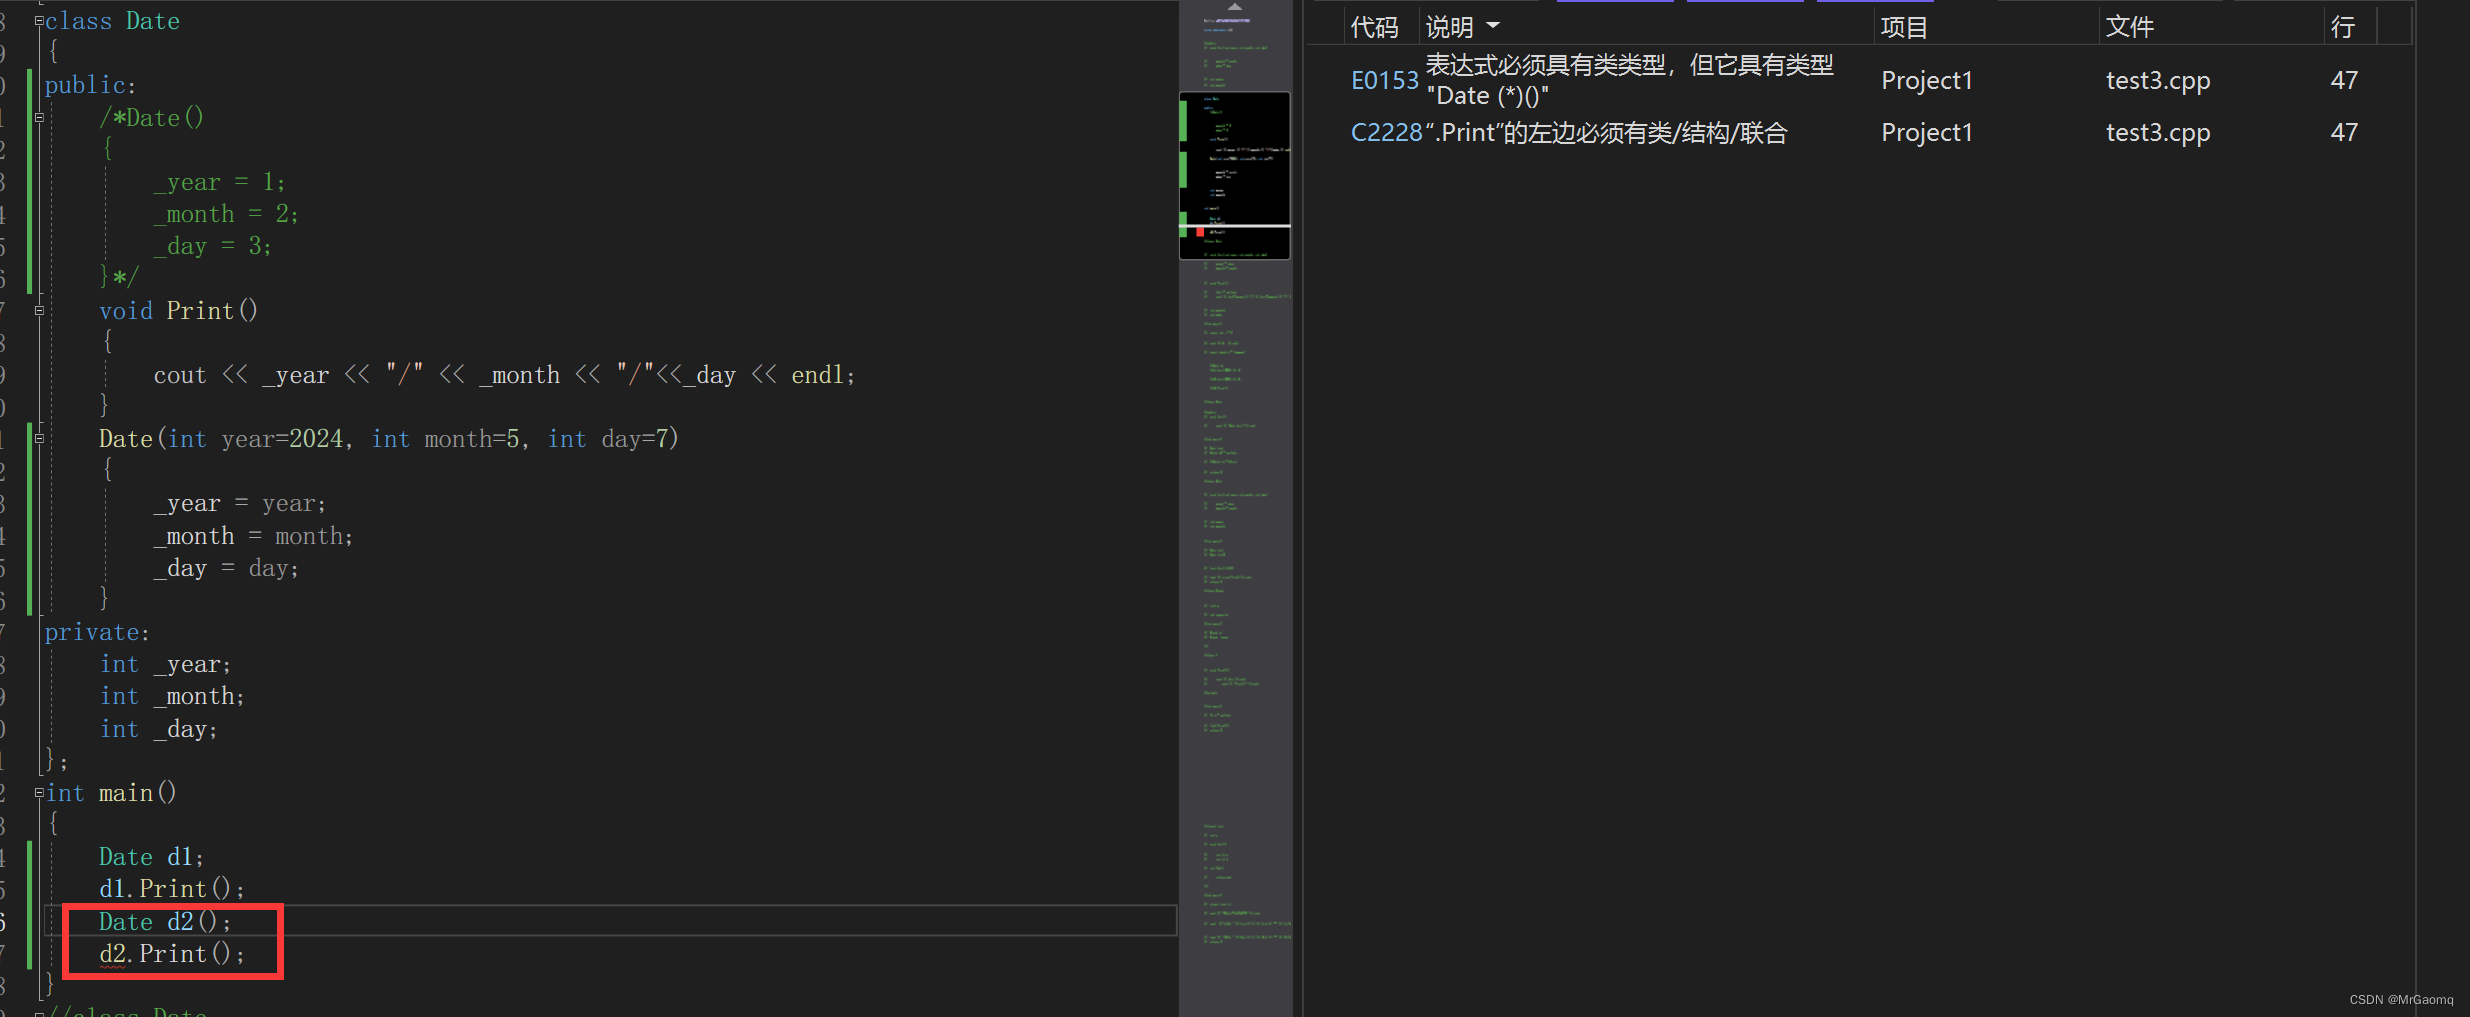This screenshot has width=2470, height=1017.
Task: Sort error list by 行 column
Action: pos(2342,27)
